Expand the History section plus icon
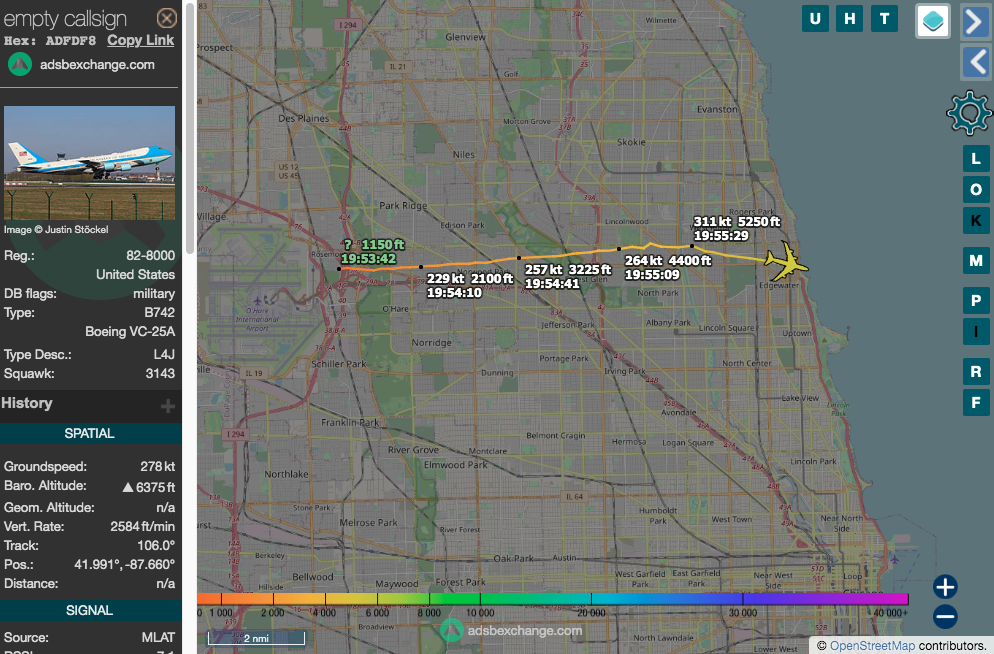Image resolution: width=994 pixels, height=654 pixels. [167, 406]
